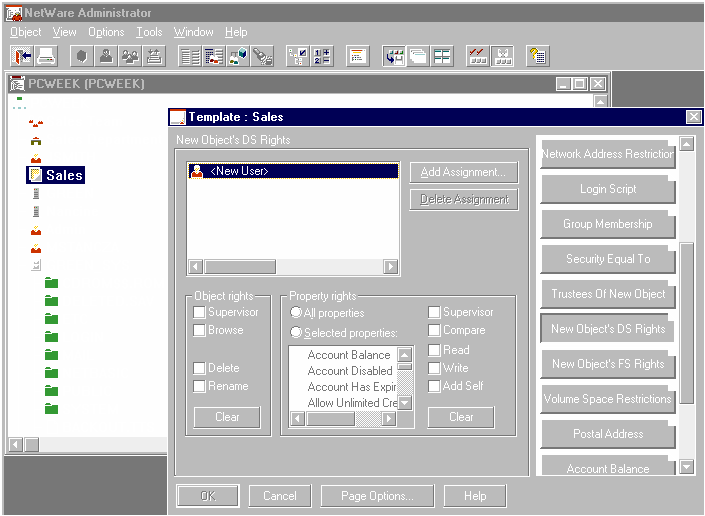Click the New User icon in assignment list
705x516 pixels.
point(196,171)
